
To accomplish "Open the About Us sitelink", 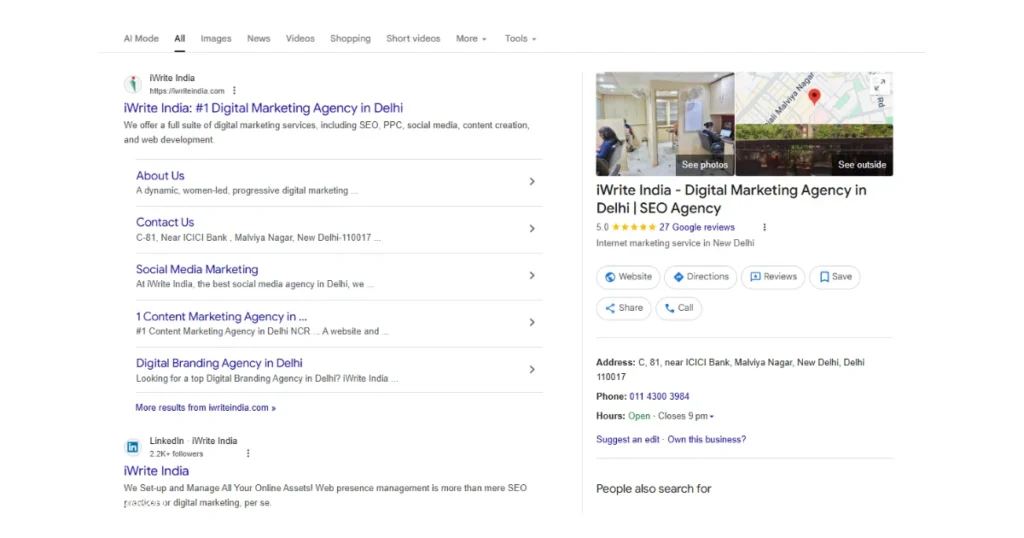I will [x=160, y=176].
